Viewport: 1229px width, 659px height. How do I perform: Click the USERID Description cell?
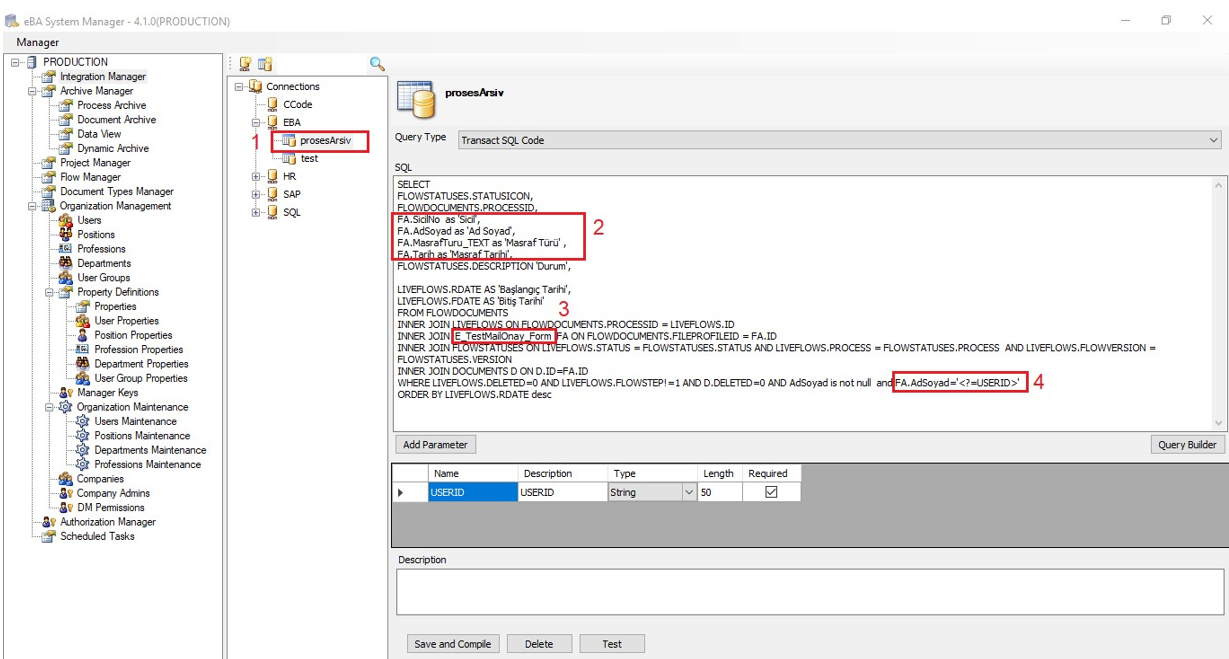click(562, 492)
